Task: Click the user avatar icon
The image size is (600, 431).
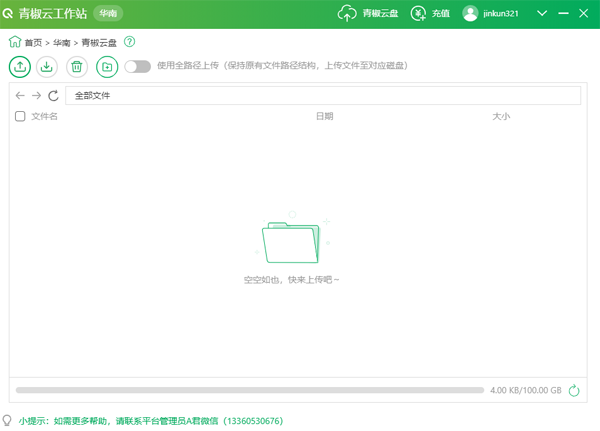Action: click(470, 14)
